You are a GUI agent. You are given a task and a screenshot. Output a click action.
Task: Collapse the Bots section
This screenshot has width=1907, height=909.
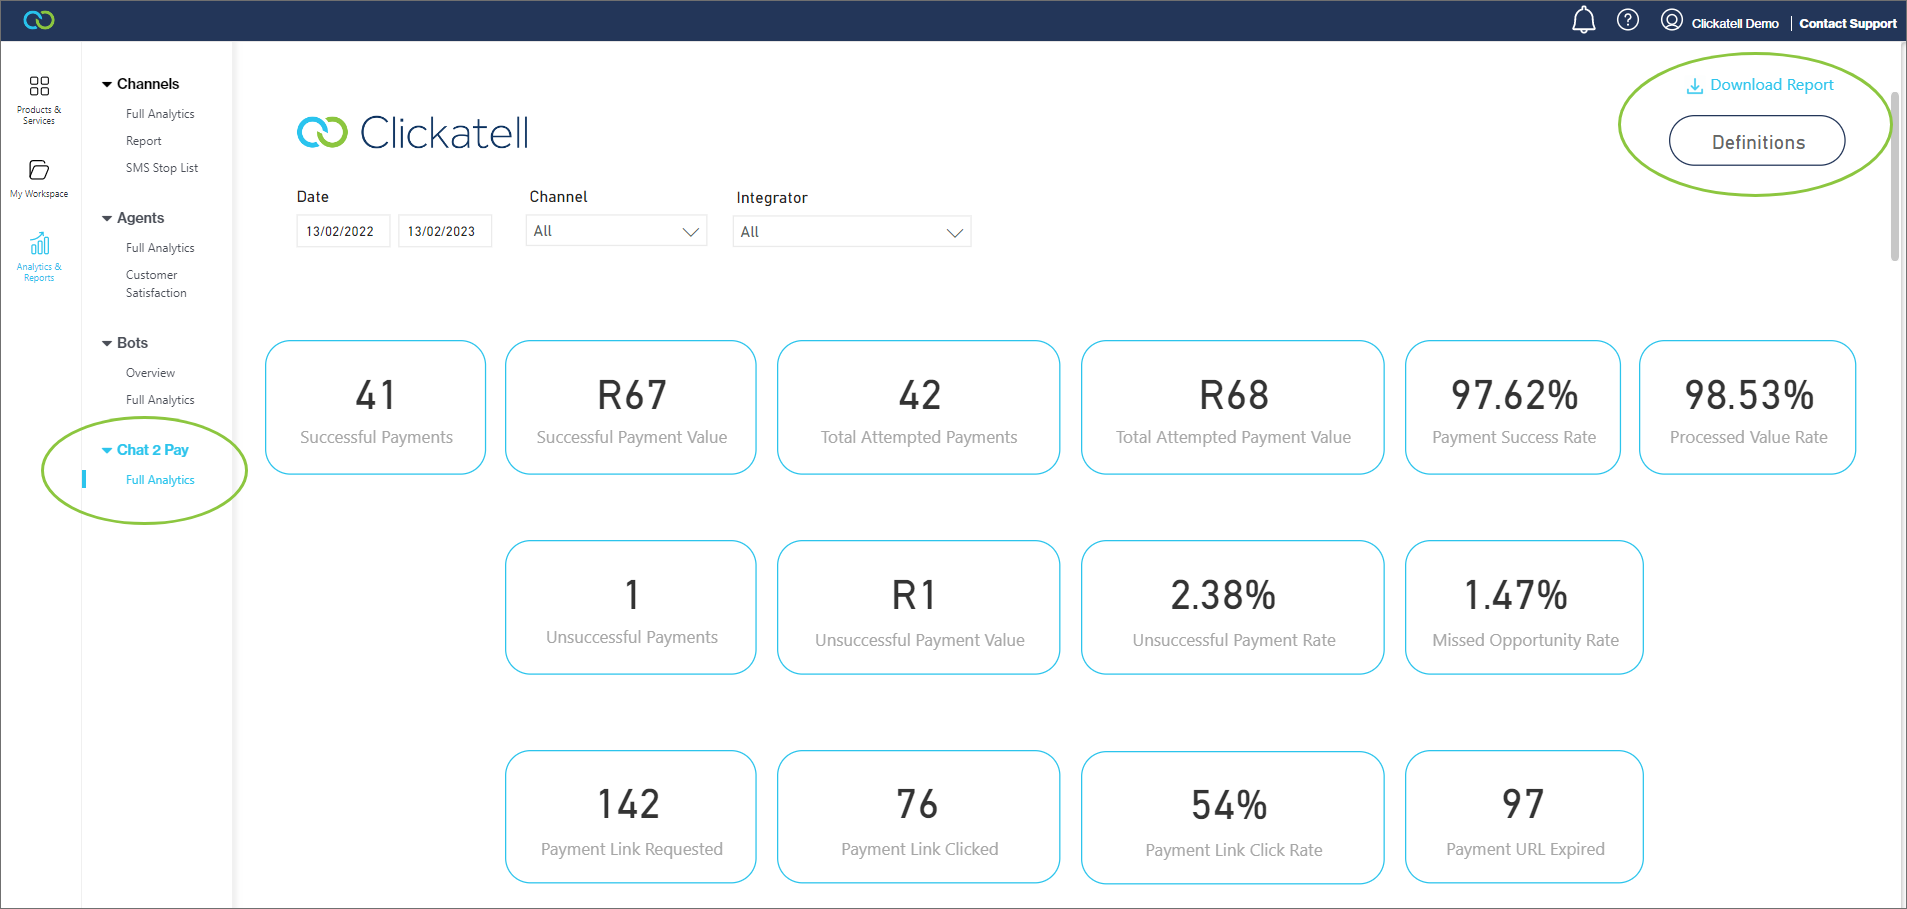(x=107, y=344)
